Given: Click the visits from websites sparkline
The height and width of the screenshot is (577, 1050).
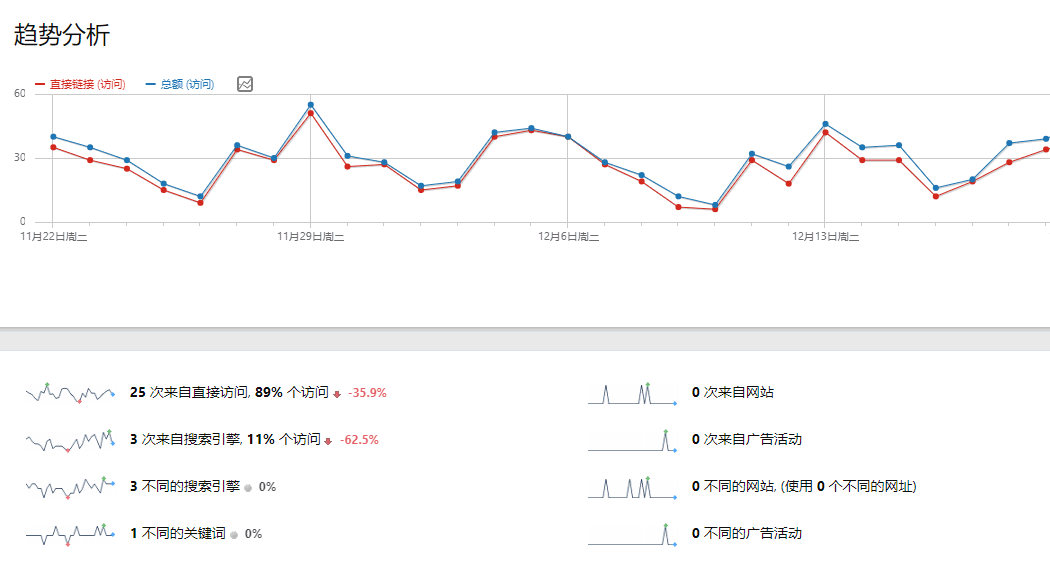Looking at the screenshot, I should point(632,393).
